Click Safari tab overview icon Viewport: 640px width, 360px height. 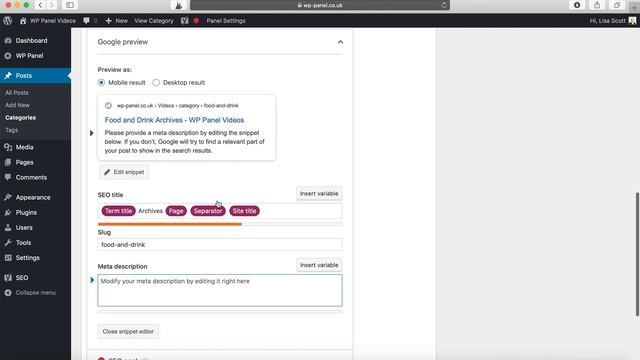(617, 5)
